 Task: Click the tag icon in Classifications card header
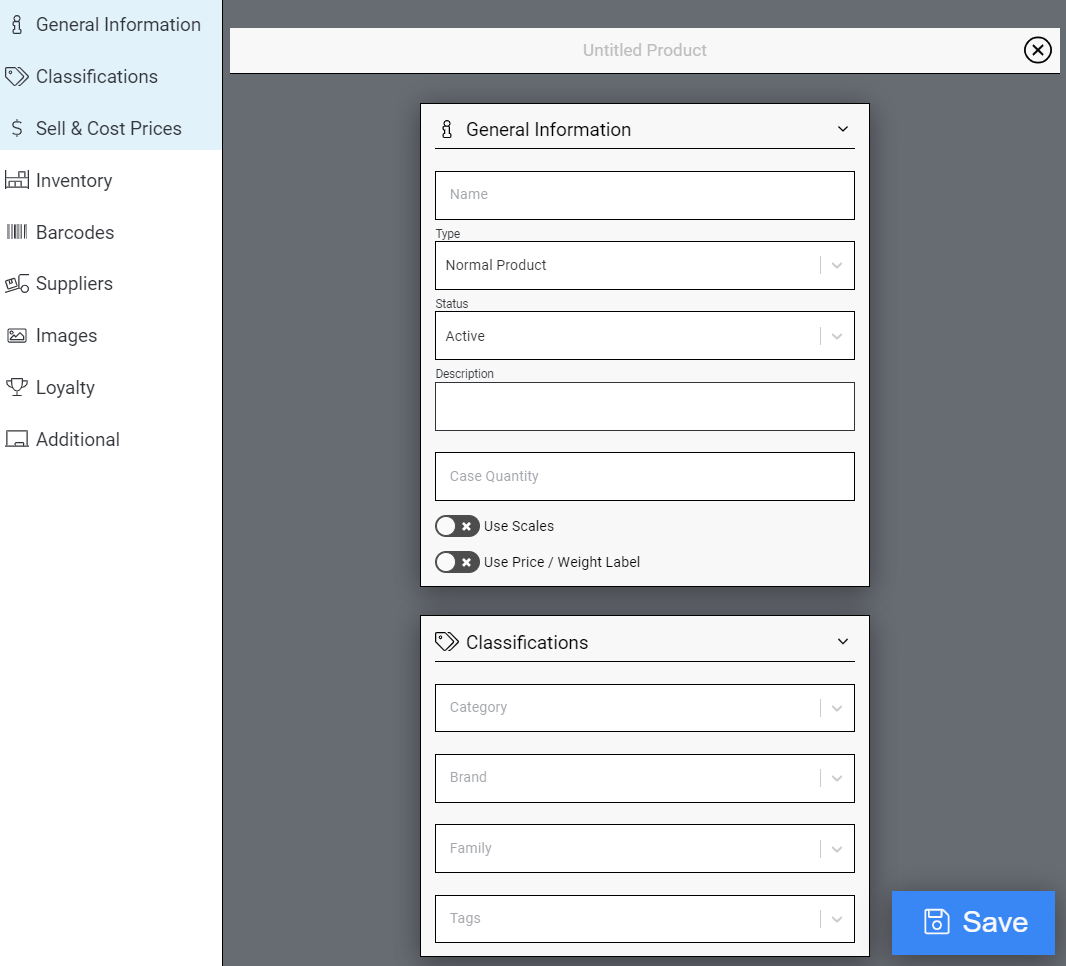[x=447, y=642]
